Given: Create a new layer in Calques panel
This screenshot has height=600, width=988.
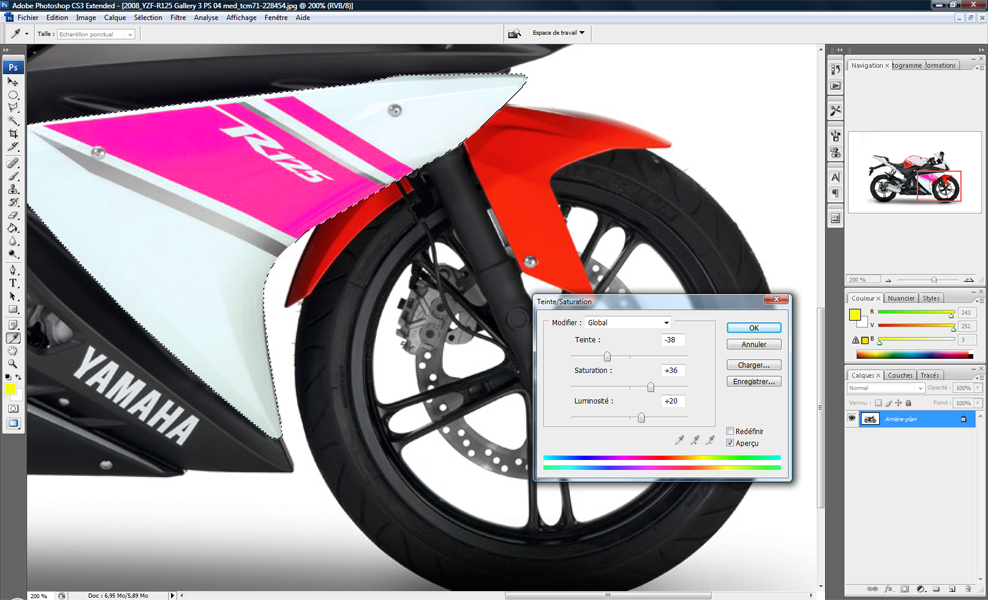Looking at the screenshot, I should pos(951,589).
